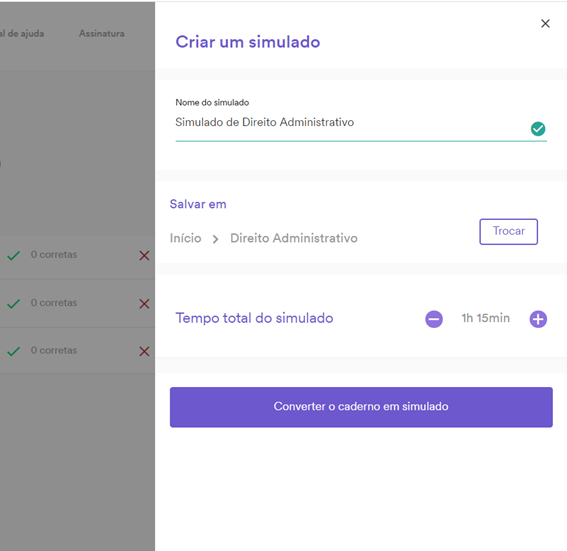The height and width of the screenshot is (551, 567).
Task: Increase the total exam time with the plus icon
Action: pos(538,319)
